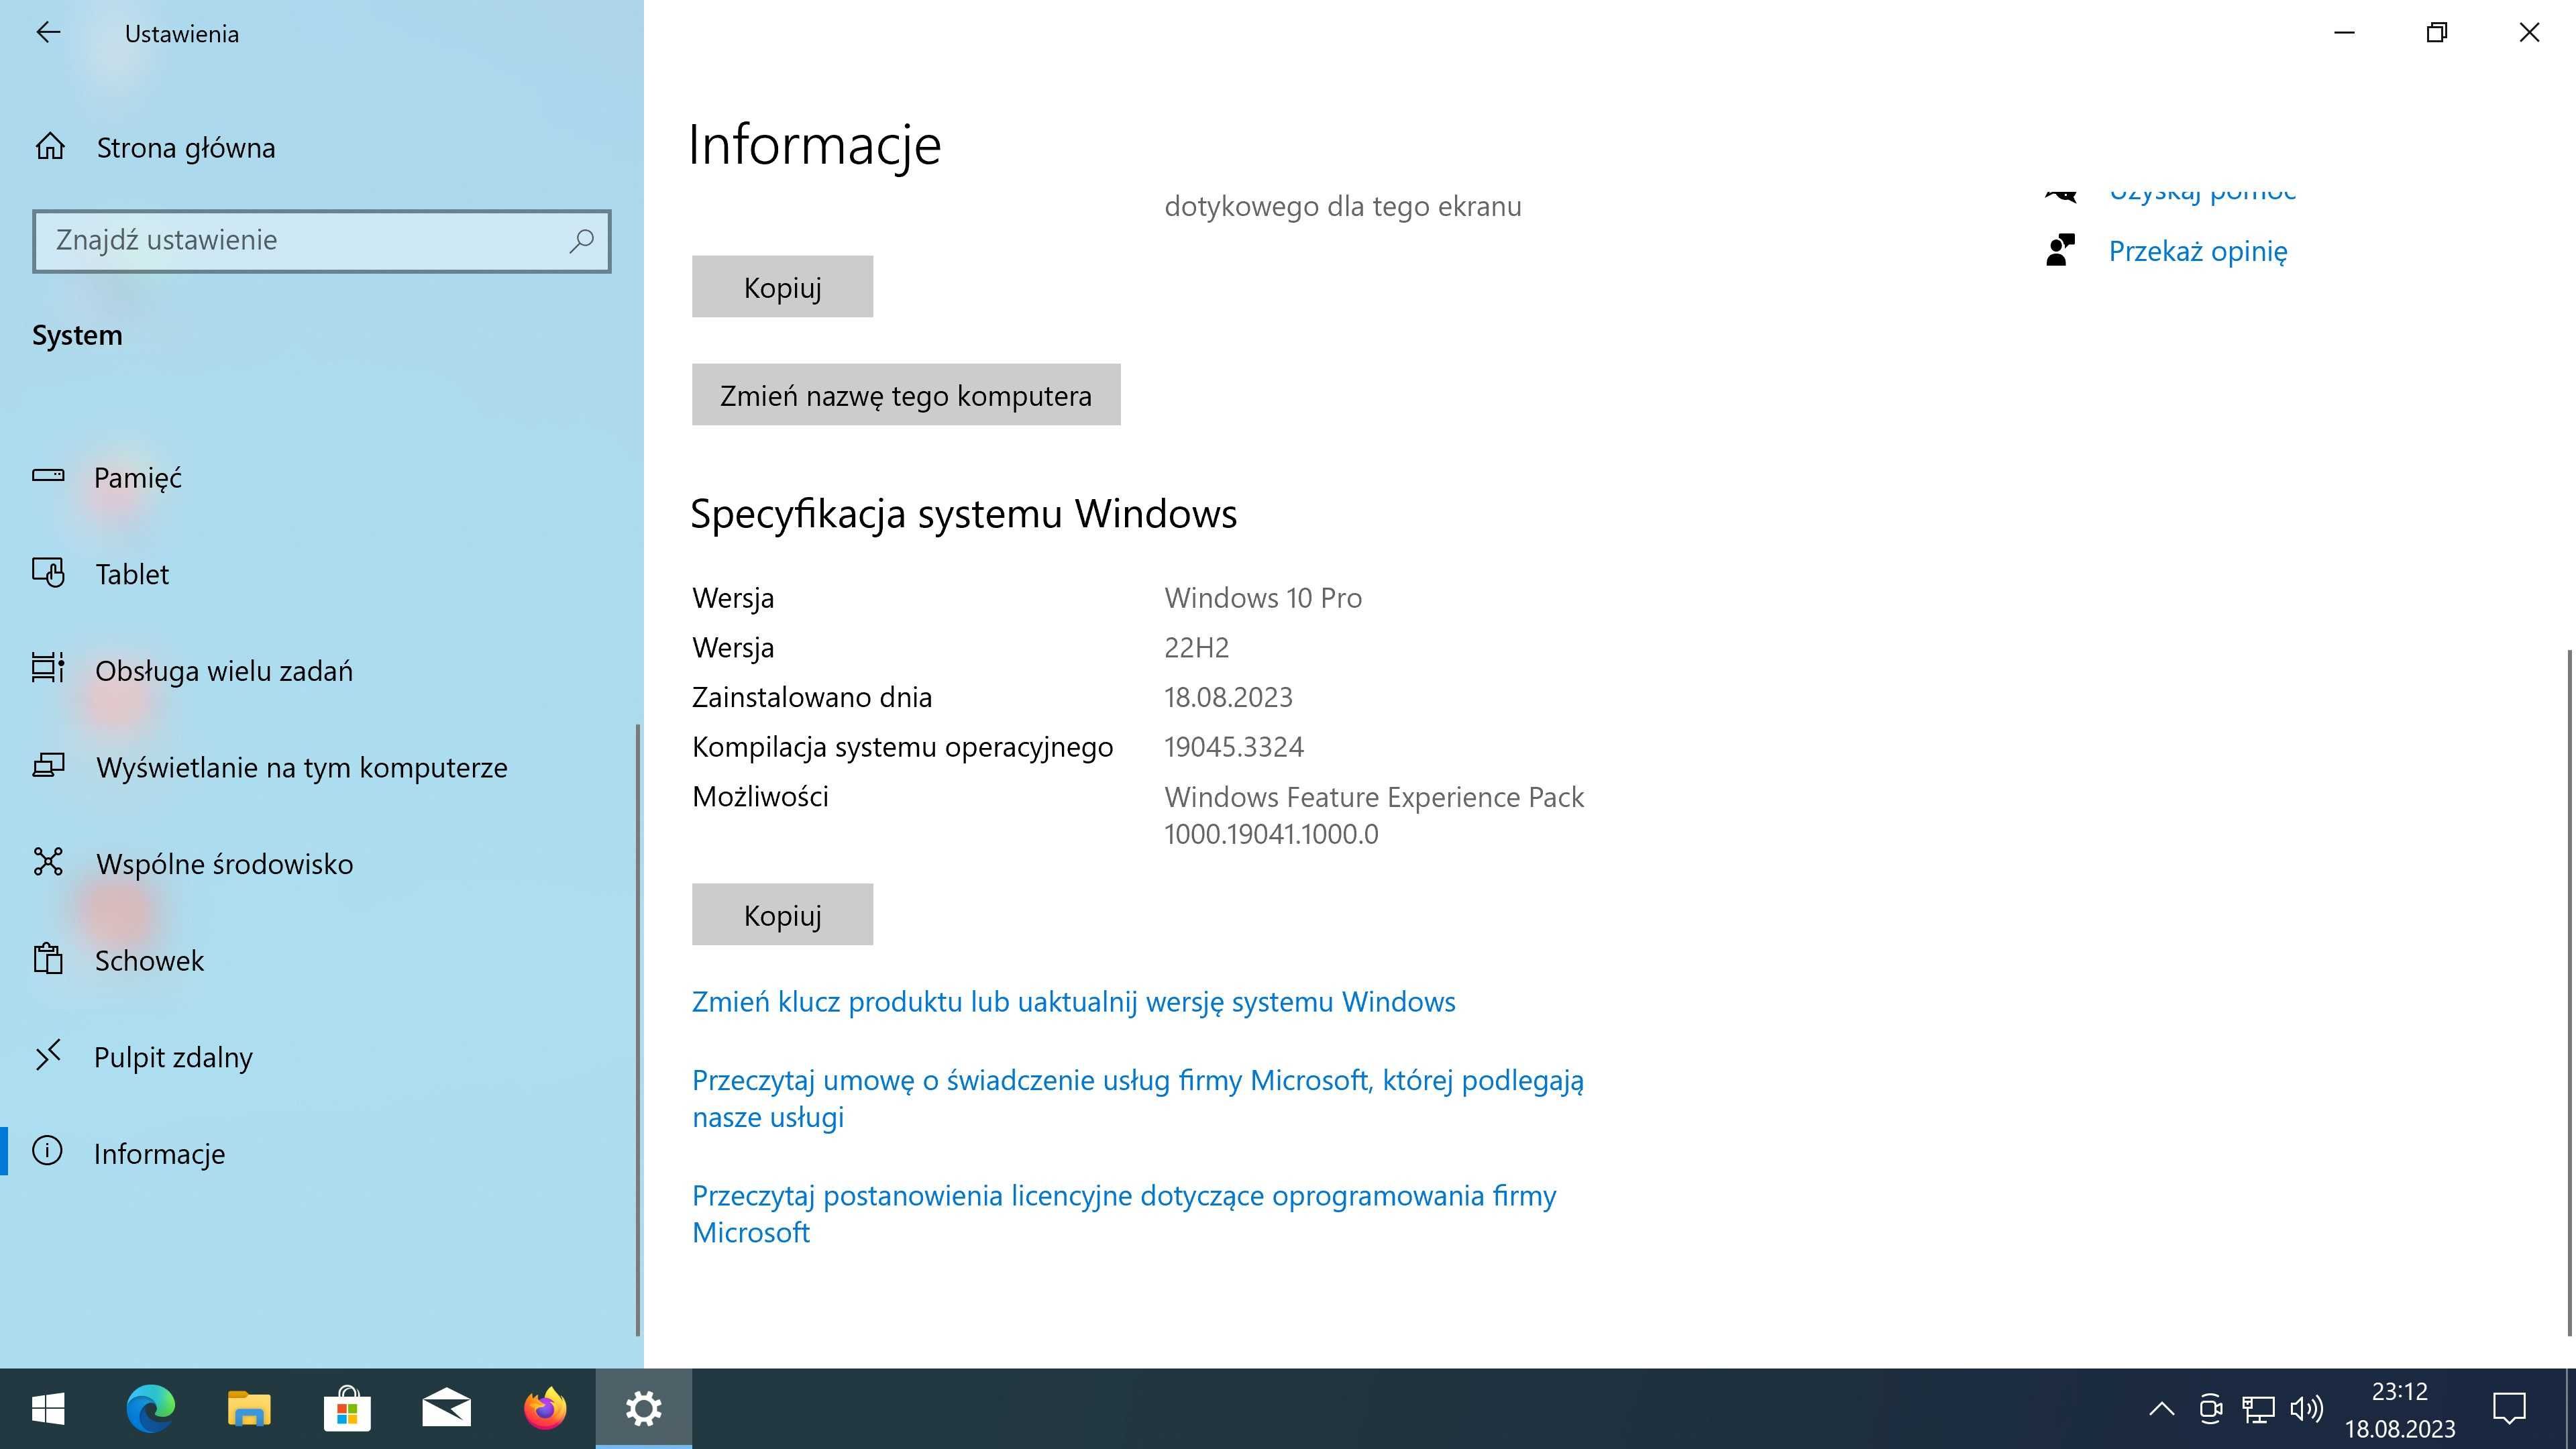Open Microsoft services agreement link
The width and height of the screenshot is (2576, 1449).
tap(1138, 1098)
